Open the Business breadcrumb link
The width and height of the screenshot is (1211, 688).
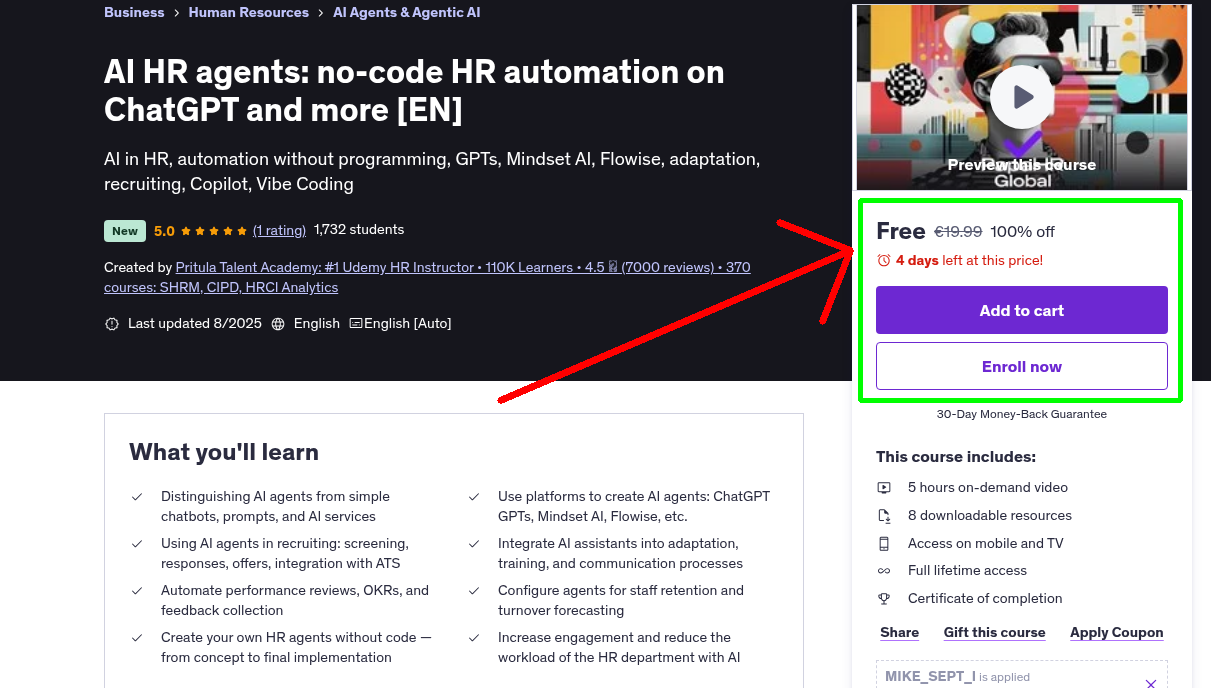134,12
